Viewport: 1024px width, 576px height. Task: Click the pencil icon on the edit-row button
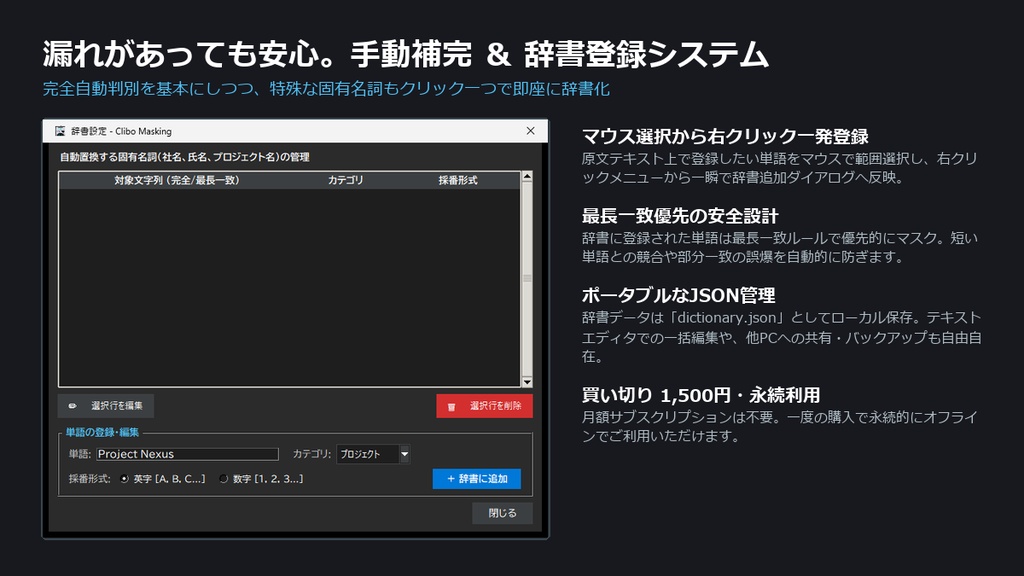(72, 406)
